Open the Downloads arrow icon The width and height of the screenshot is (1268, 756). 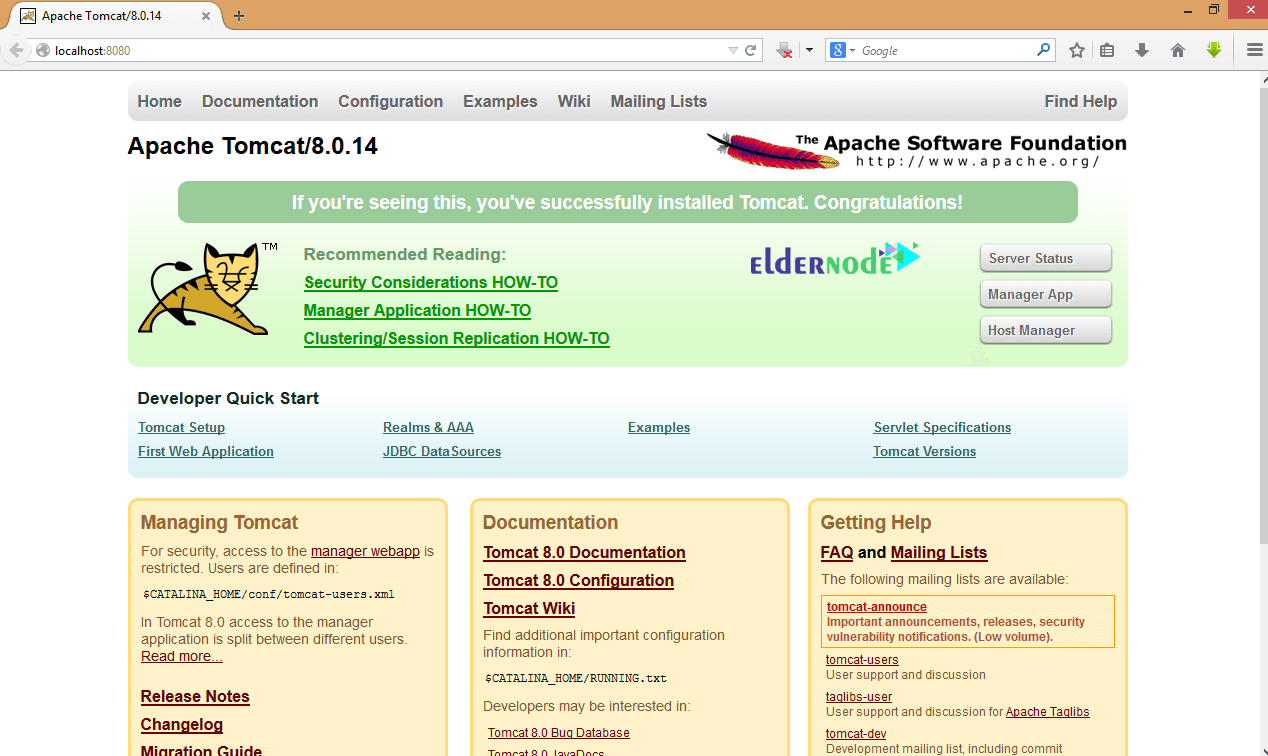1142,50
